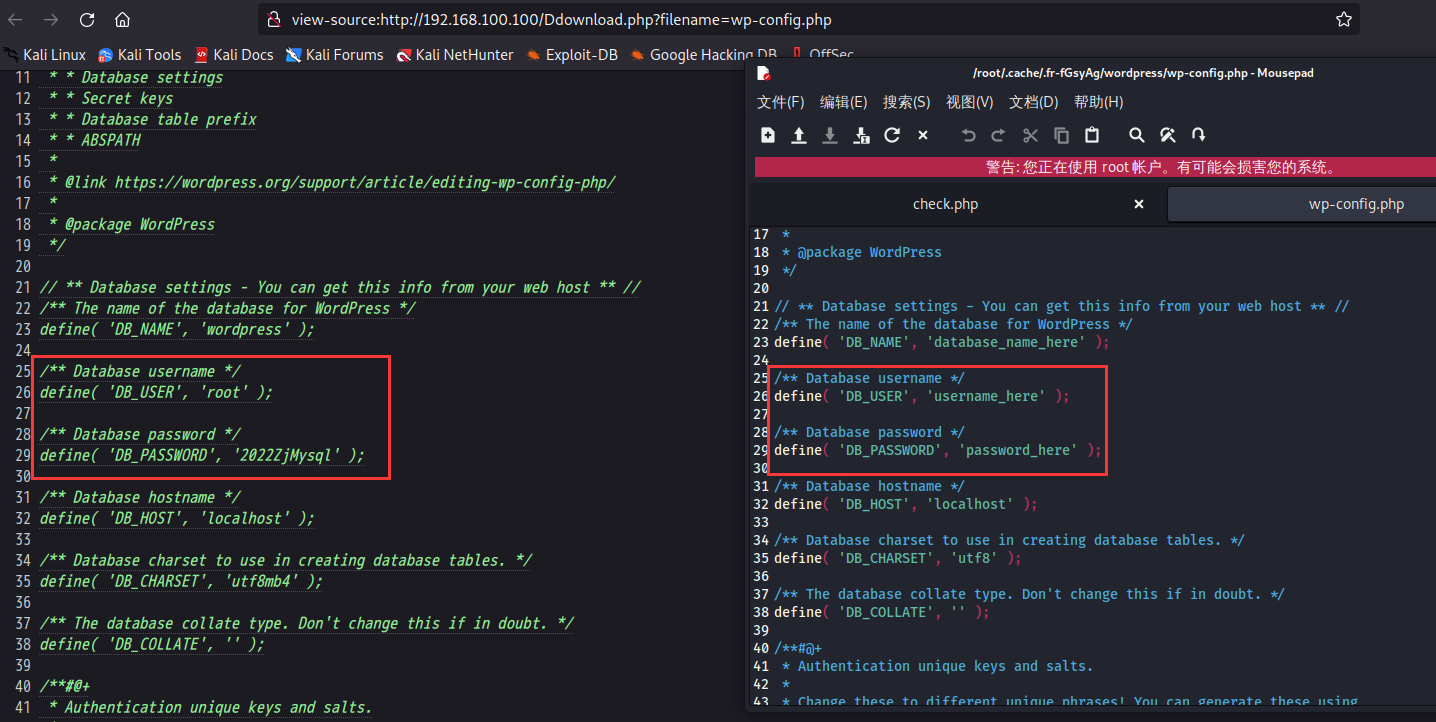Copy selection using Mousepad copy icon
Image resolution: width=1436 pixels, height=722 pixels.
tap(1062, 135)
